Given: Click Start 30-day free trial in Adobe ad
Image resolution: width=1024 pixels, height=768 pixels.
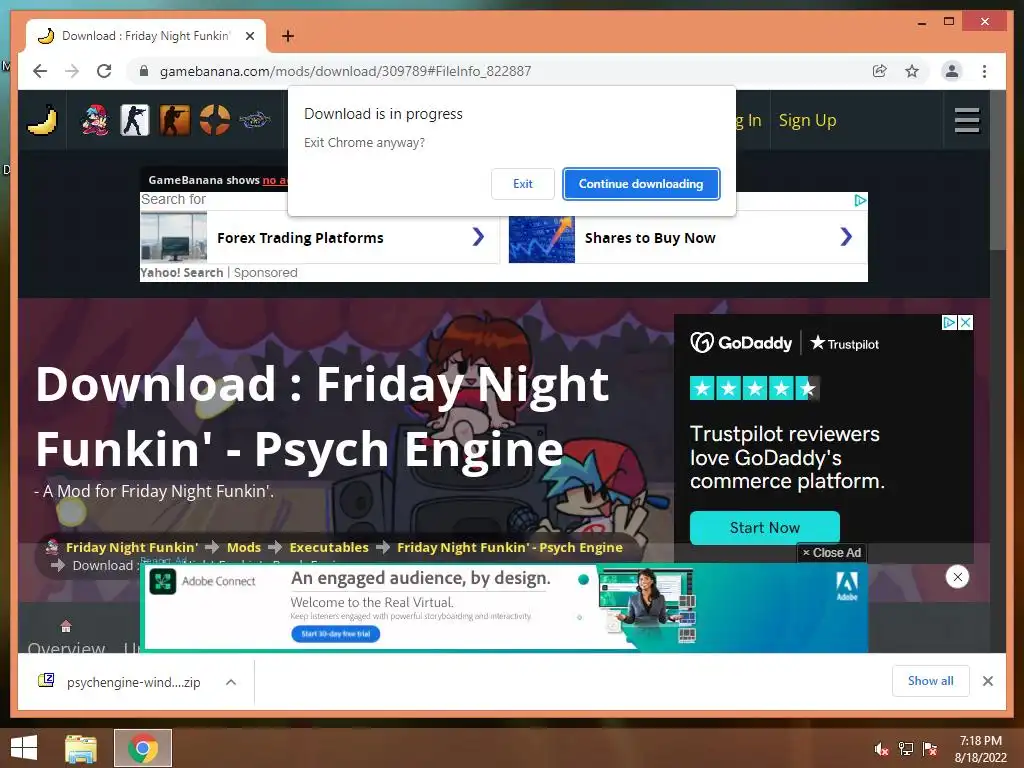Looking at the screenshot, I should tap(336, 633).
